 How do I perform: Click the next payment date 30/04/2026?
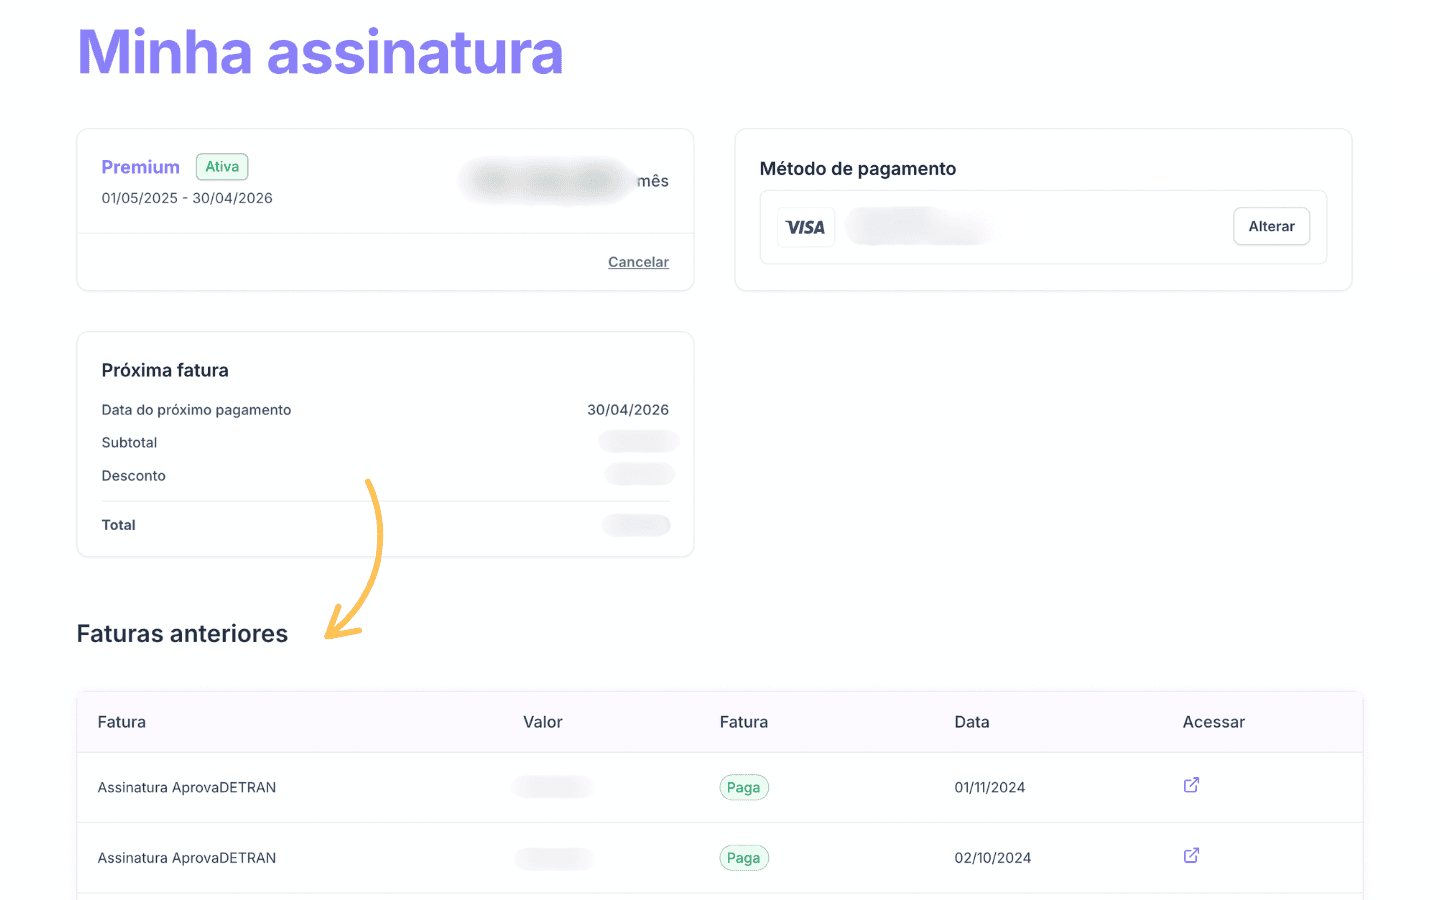(x=628, y=410)
